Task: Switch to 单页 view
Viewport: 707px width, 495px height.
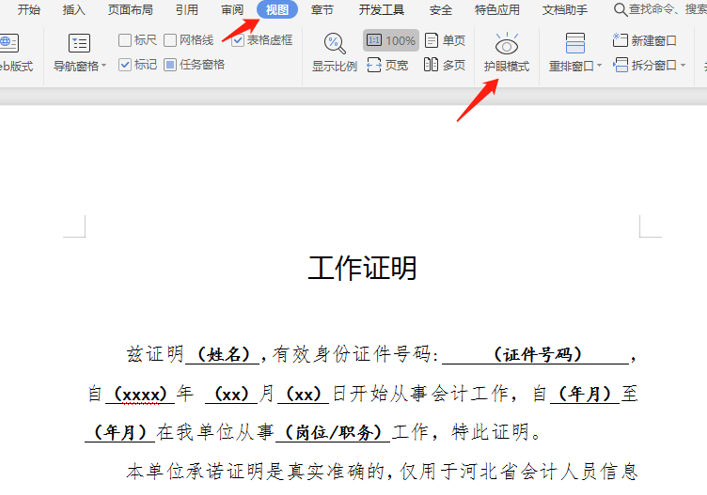Action: tap(445, 41)
